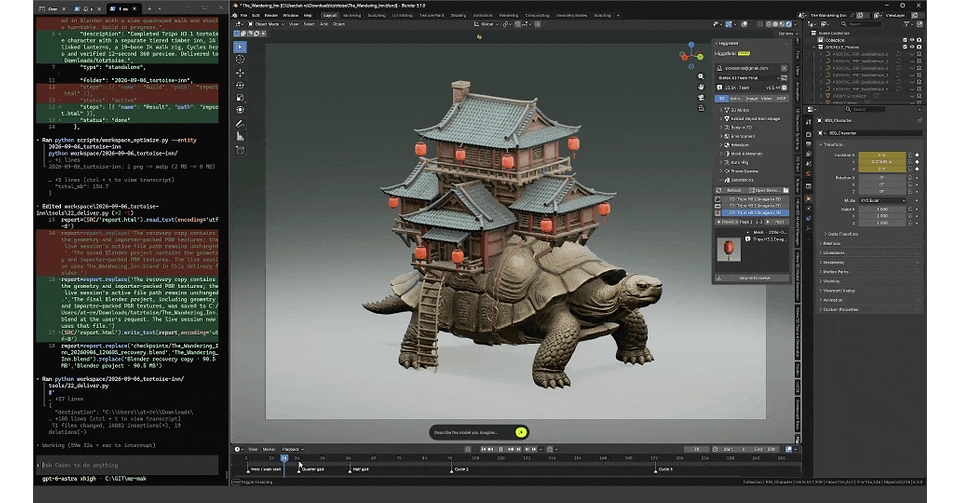Click the Open Output button
This screenshot has width=960, height=503.
coord(765,190)
